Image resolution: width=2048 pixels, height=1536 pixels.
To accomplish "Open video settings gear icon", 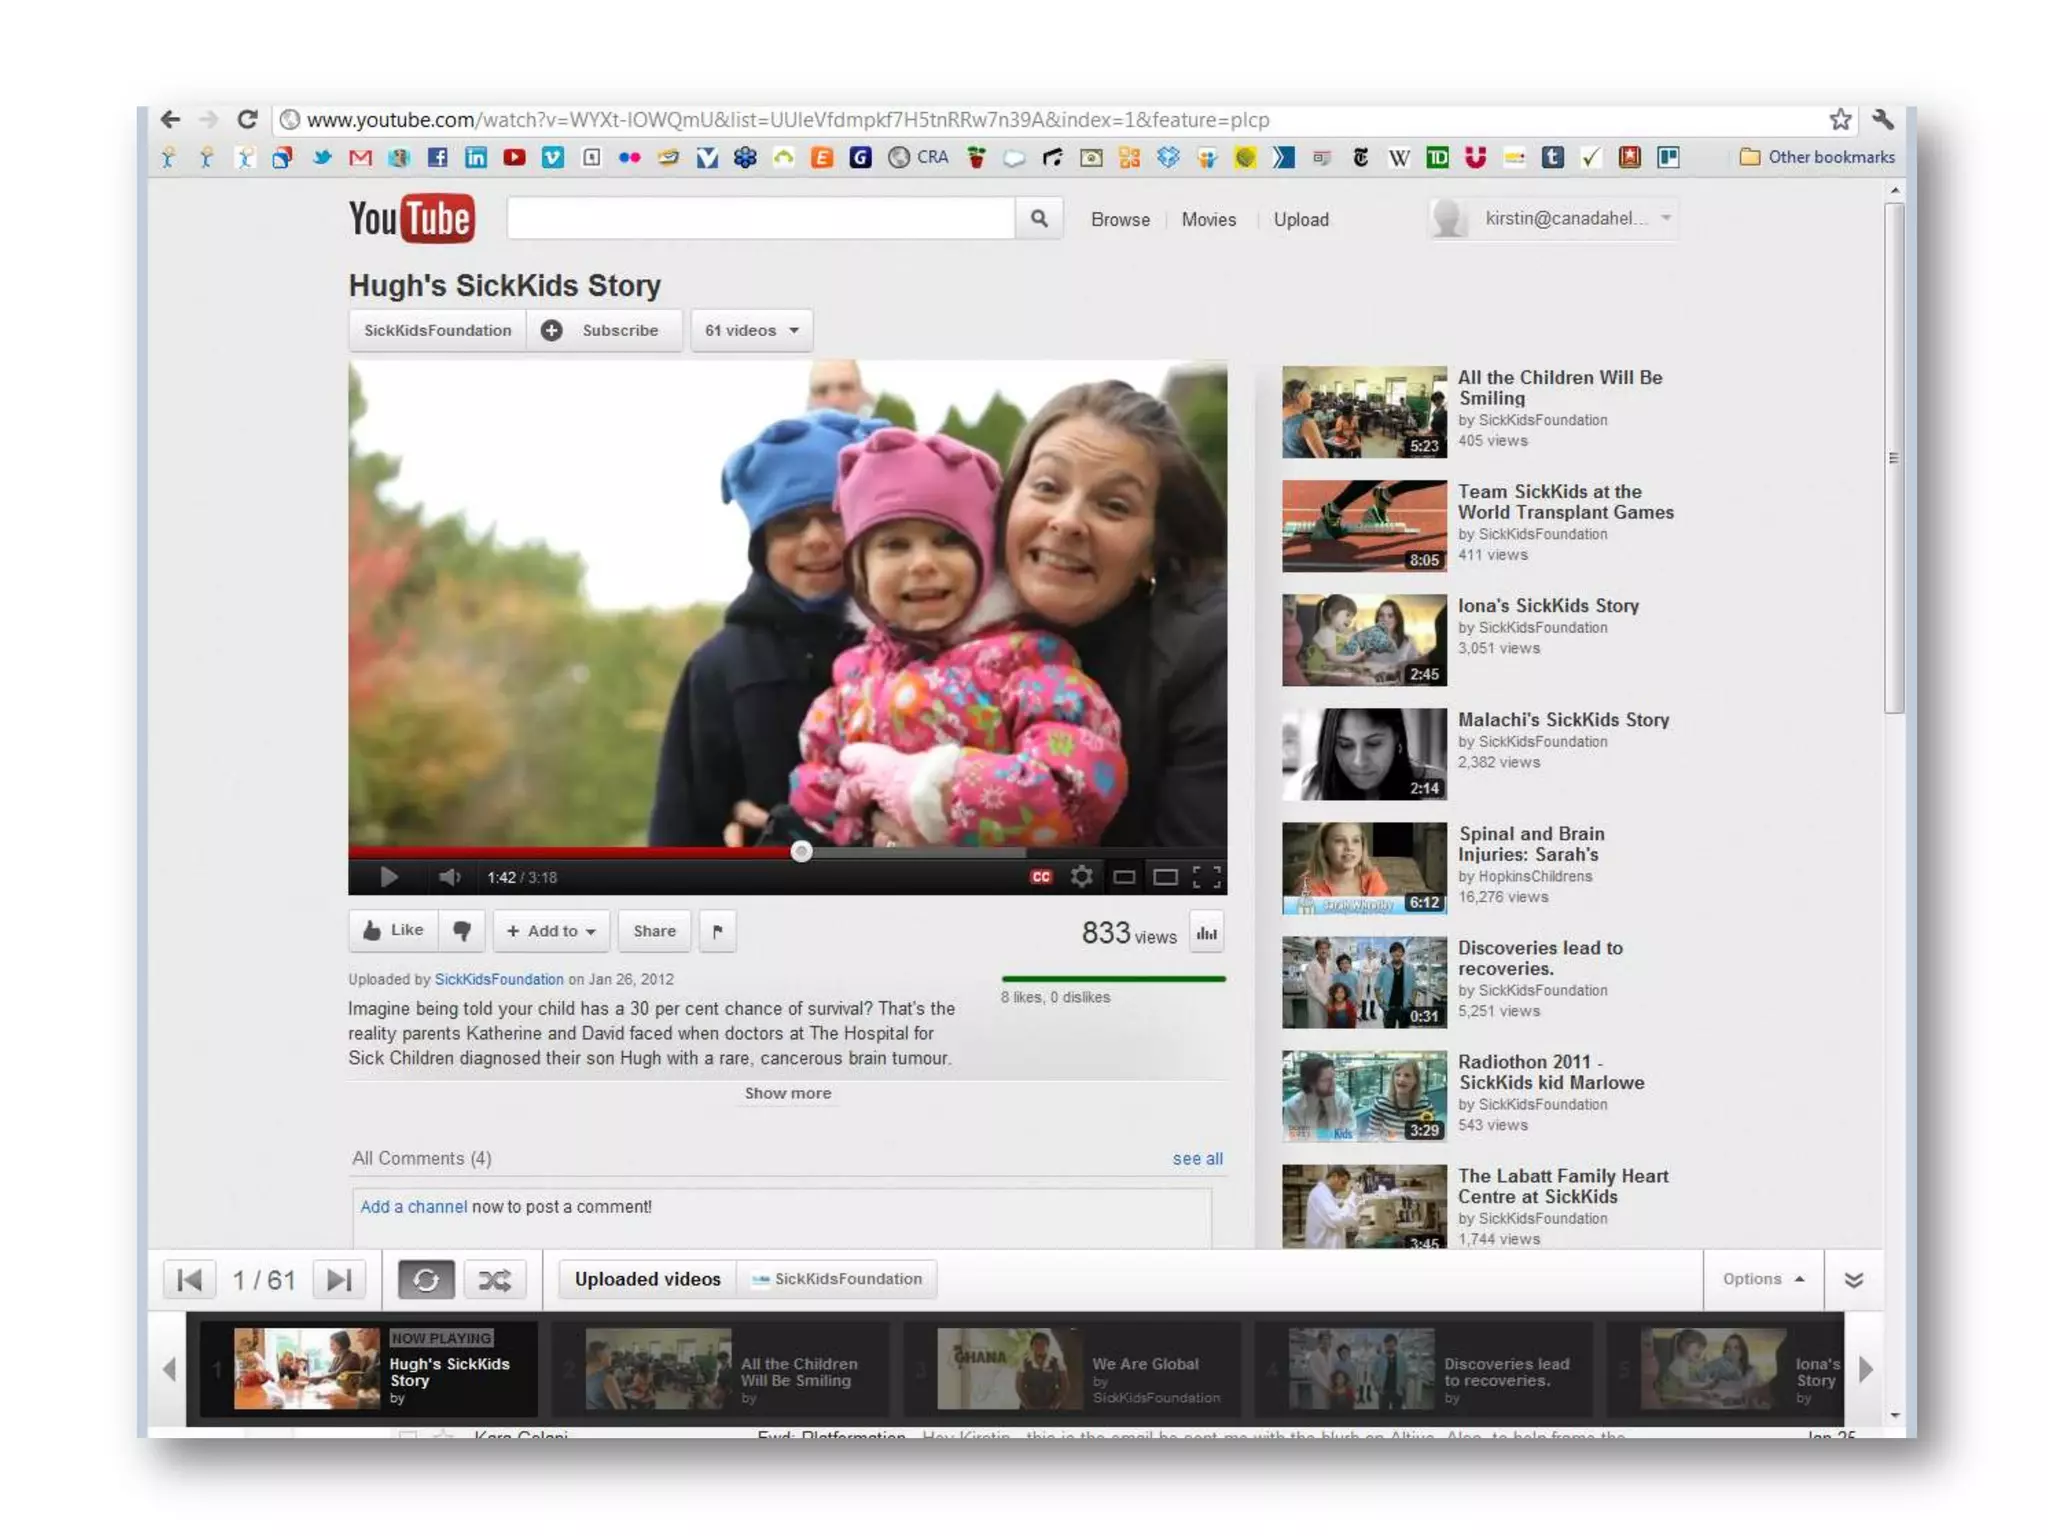I will point(1081,877).
